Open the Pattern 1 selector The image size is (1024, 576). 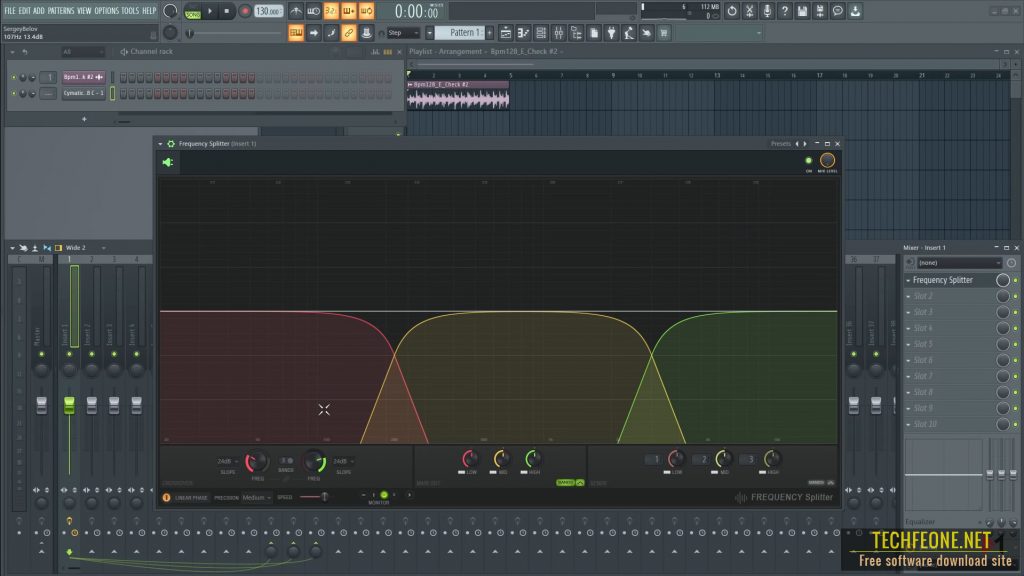tap(462, 33)
